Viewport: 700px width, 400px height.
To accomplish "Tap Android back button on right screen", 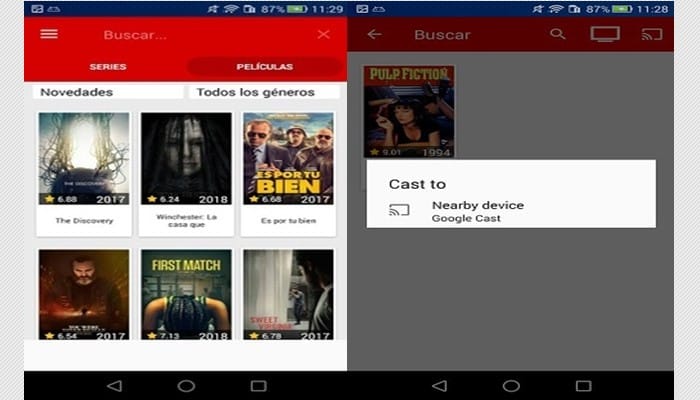I will [440, 386].
